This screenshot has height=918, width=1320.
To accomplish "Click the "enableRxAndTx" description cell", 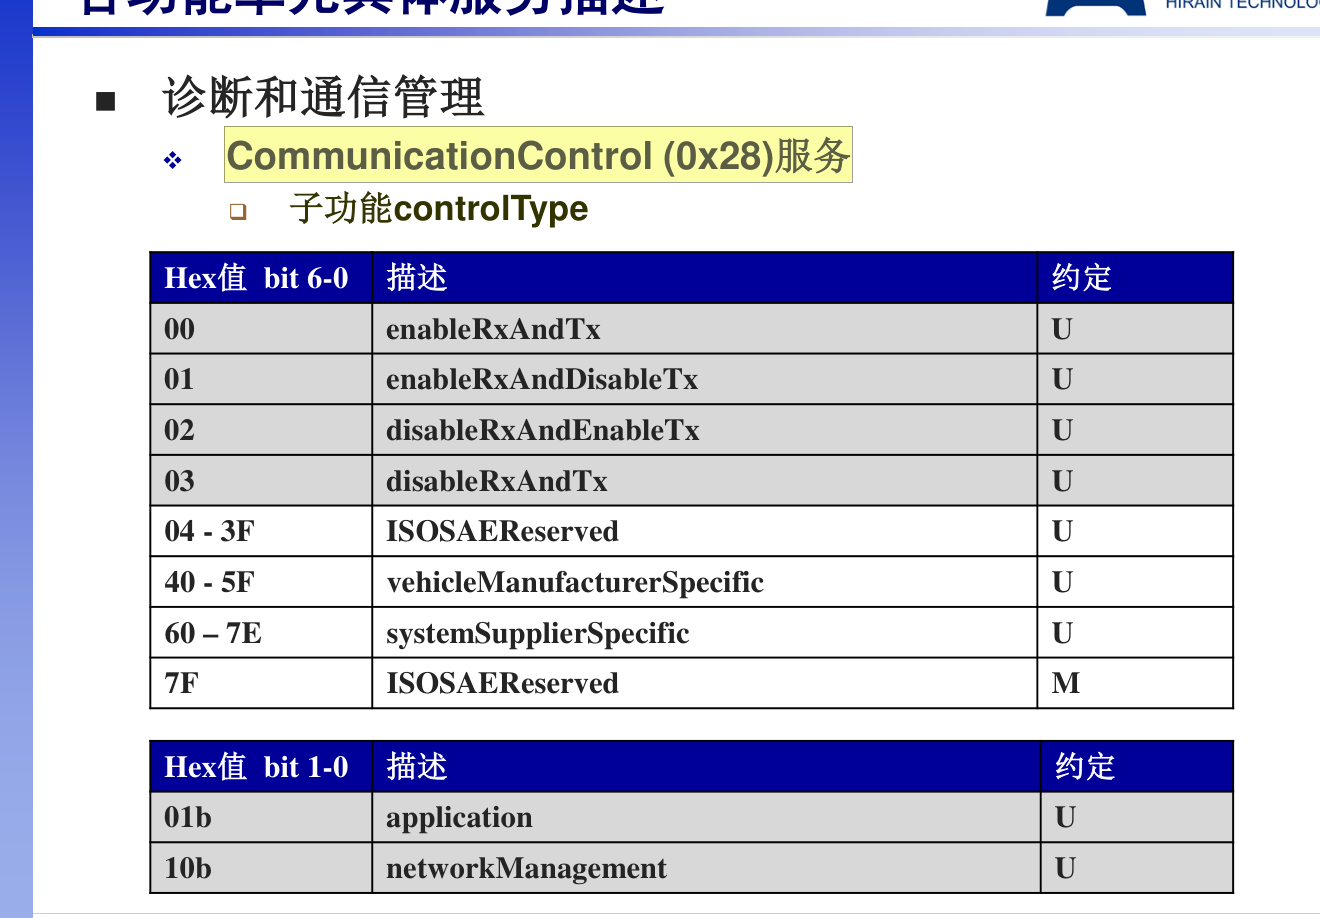I will pos(705,329).
